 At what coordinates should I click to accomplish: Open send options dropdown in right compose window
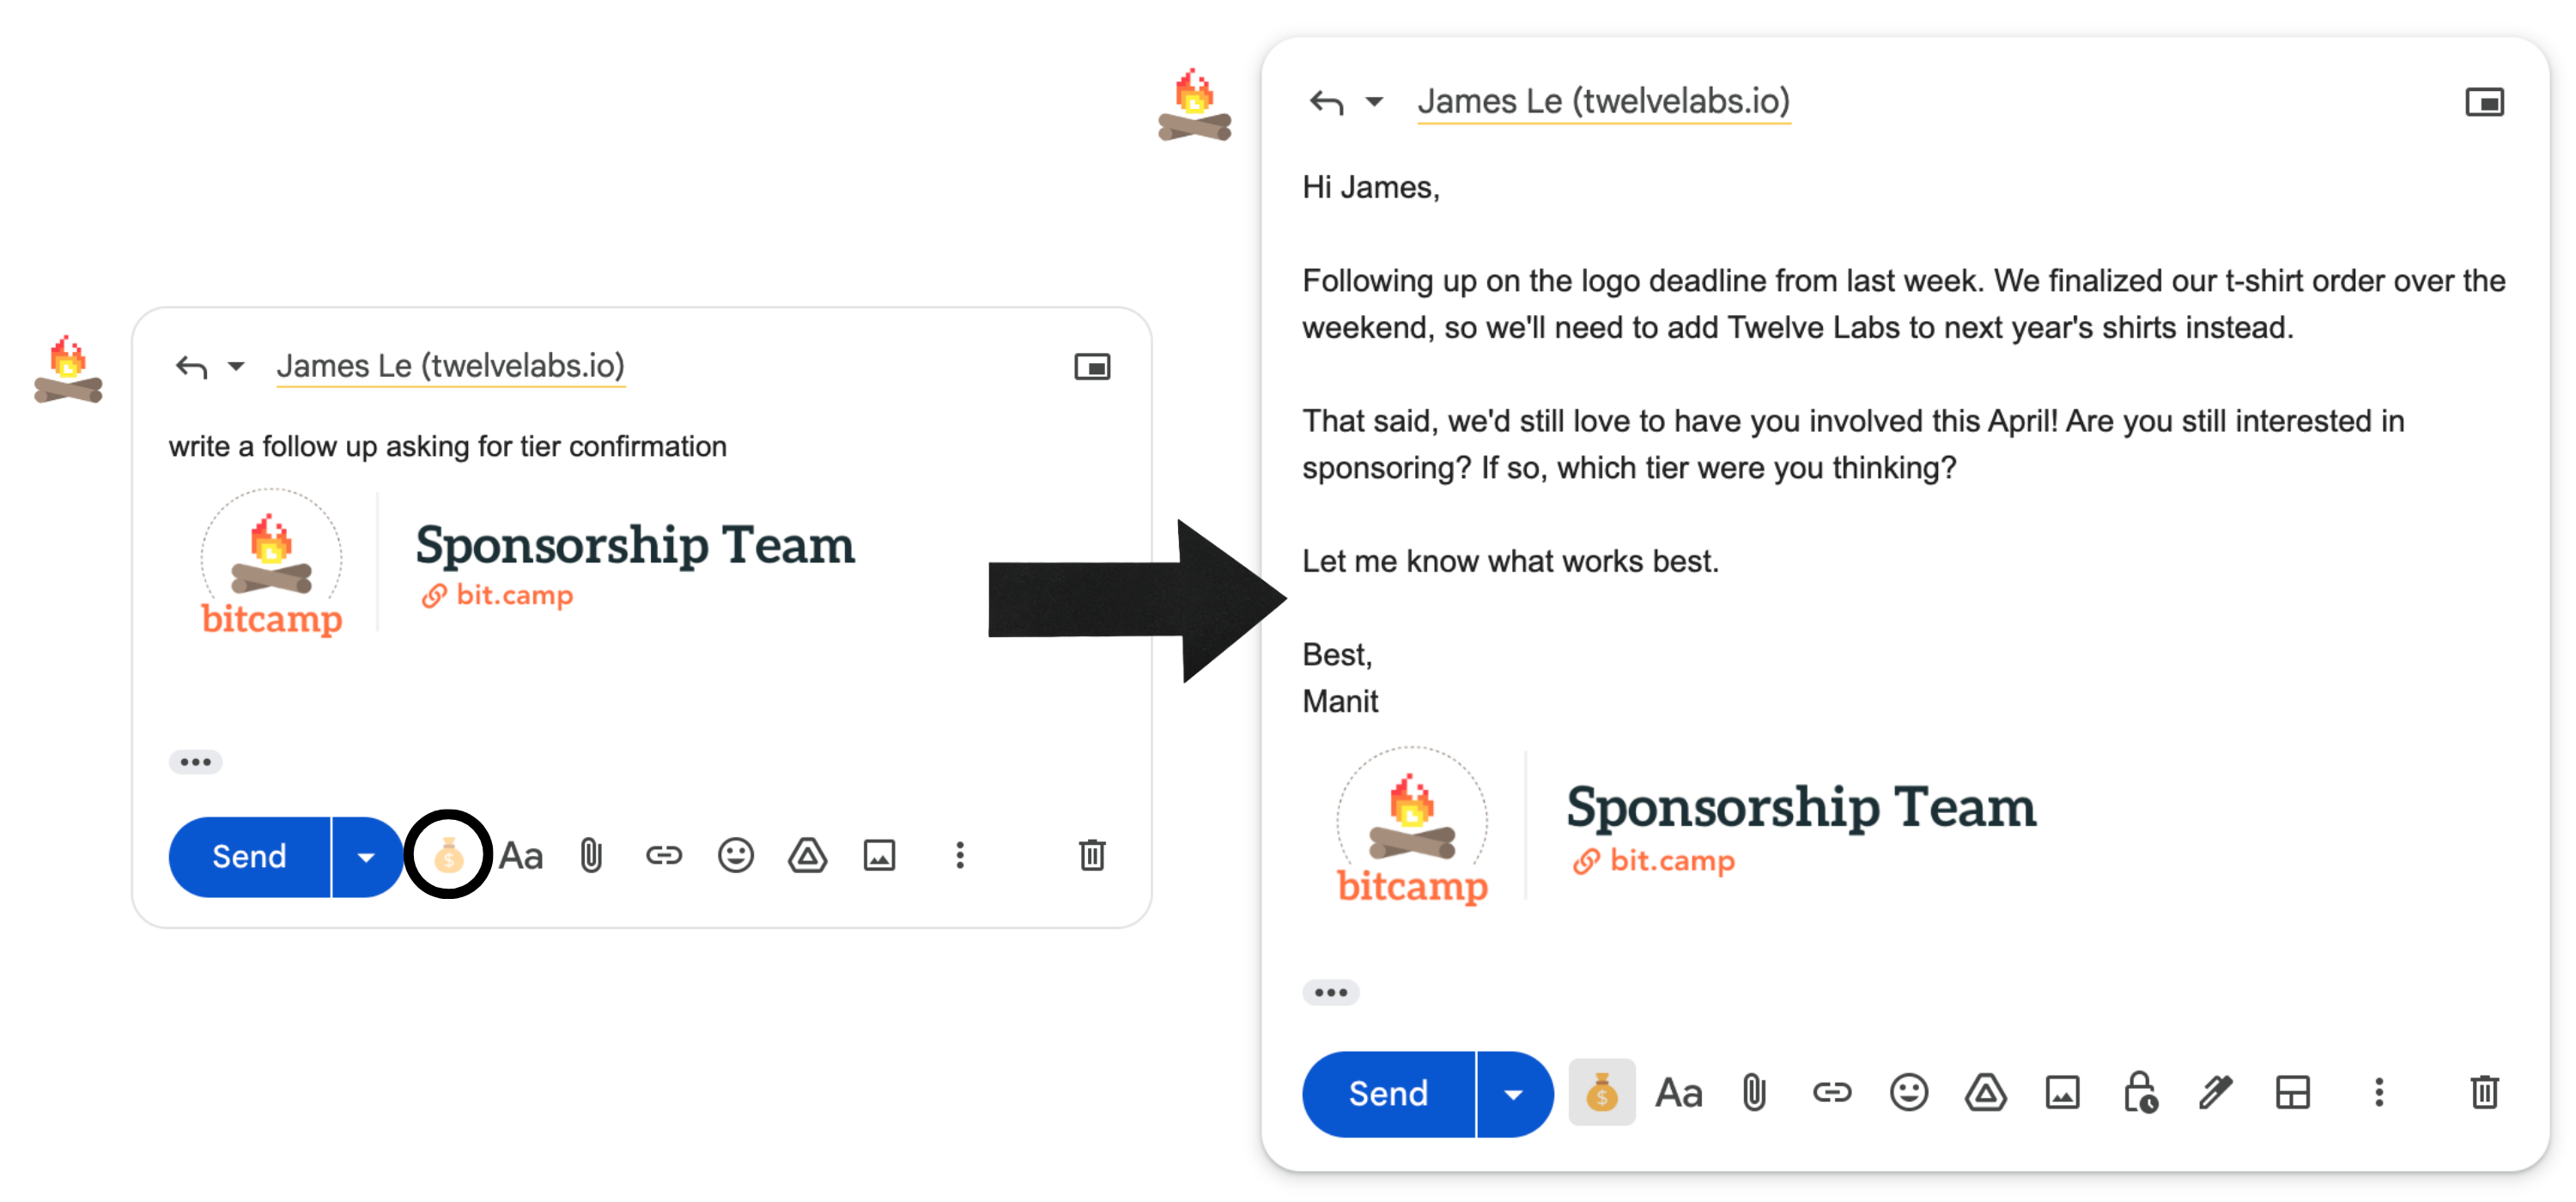tap(1513, 1094)
